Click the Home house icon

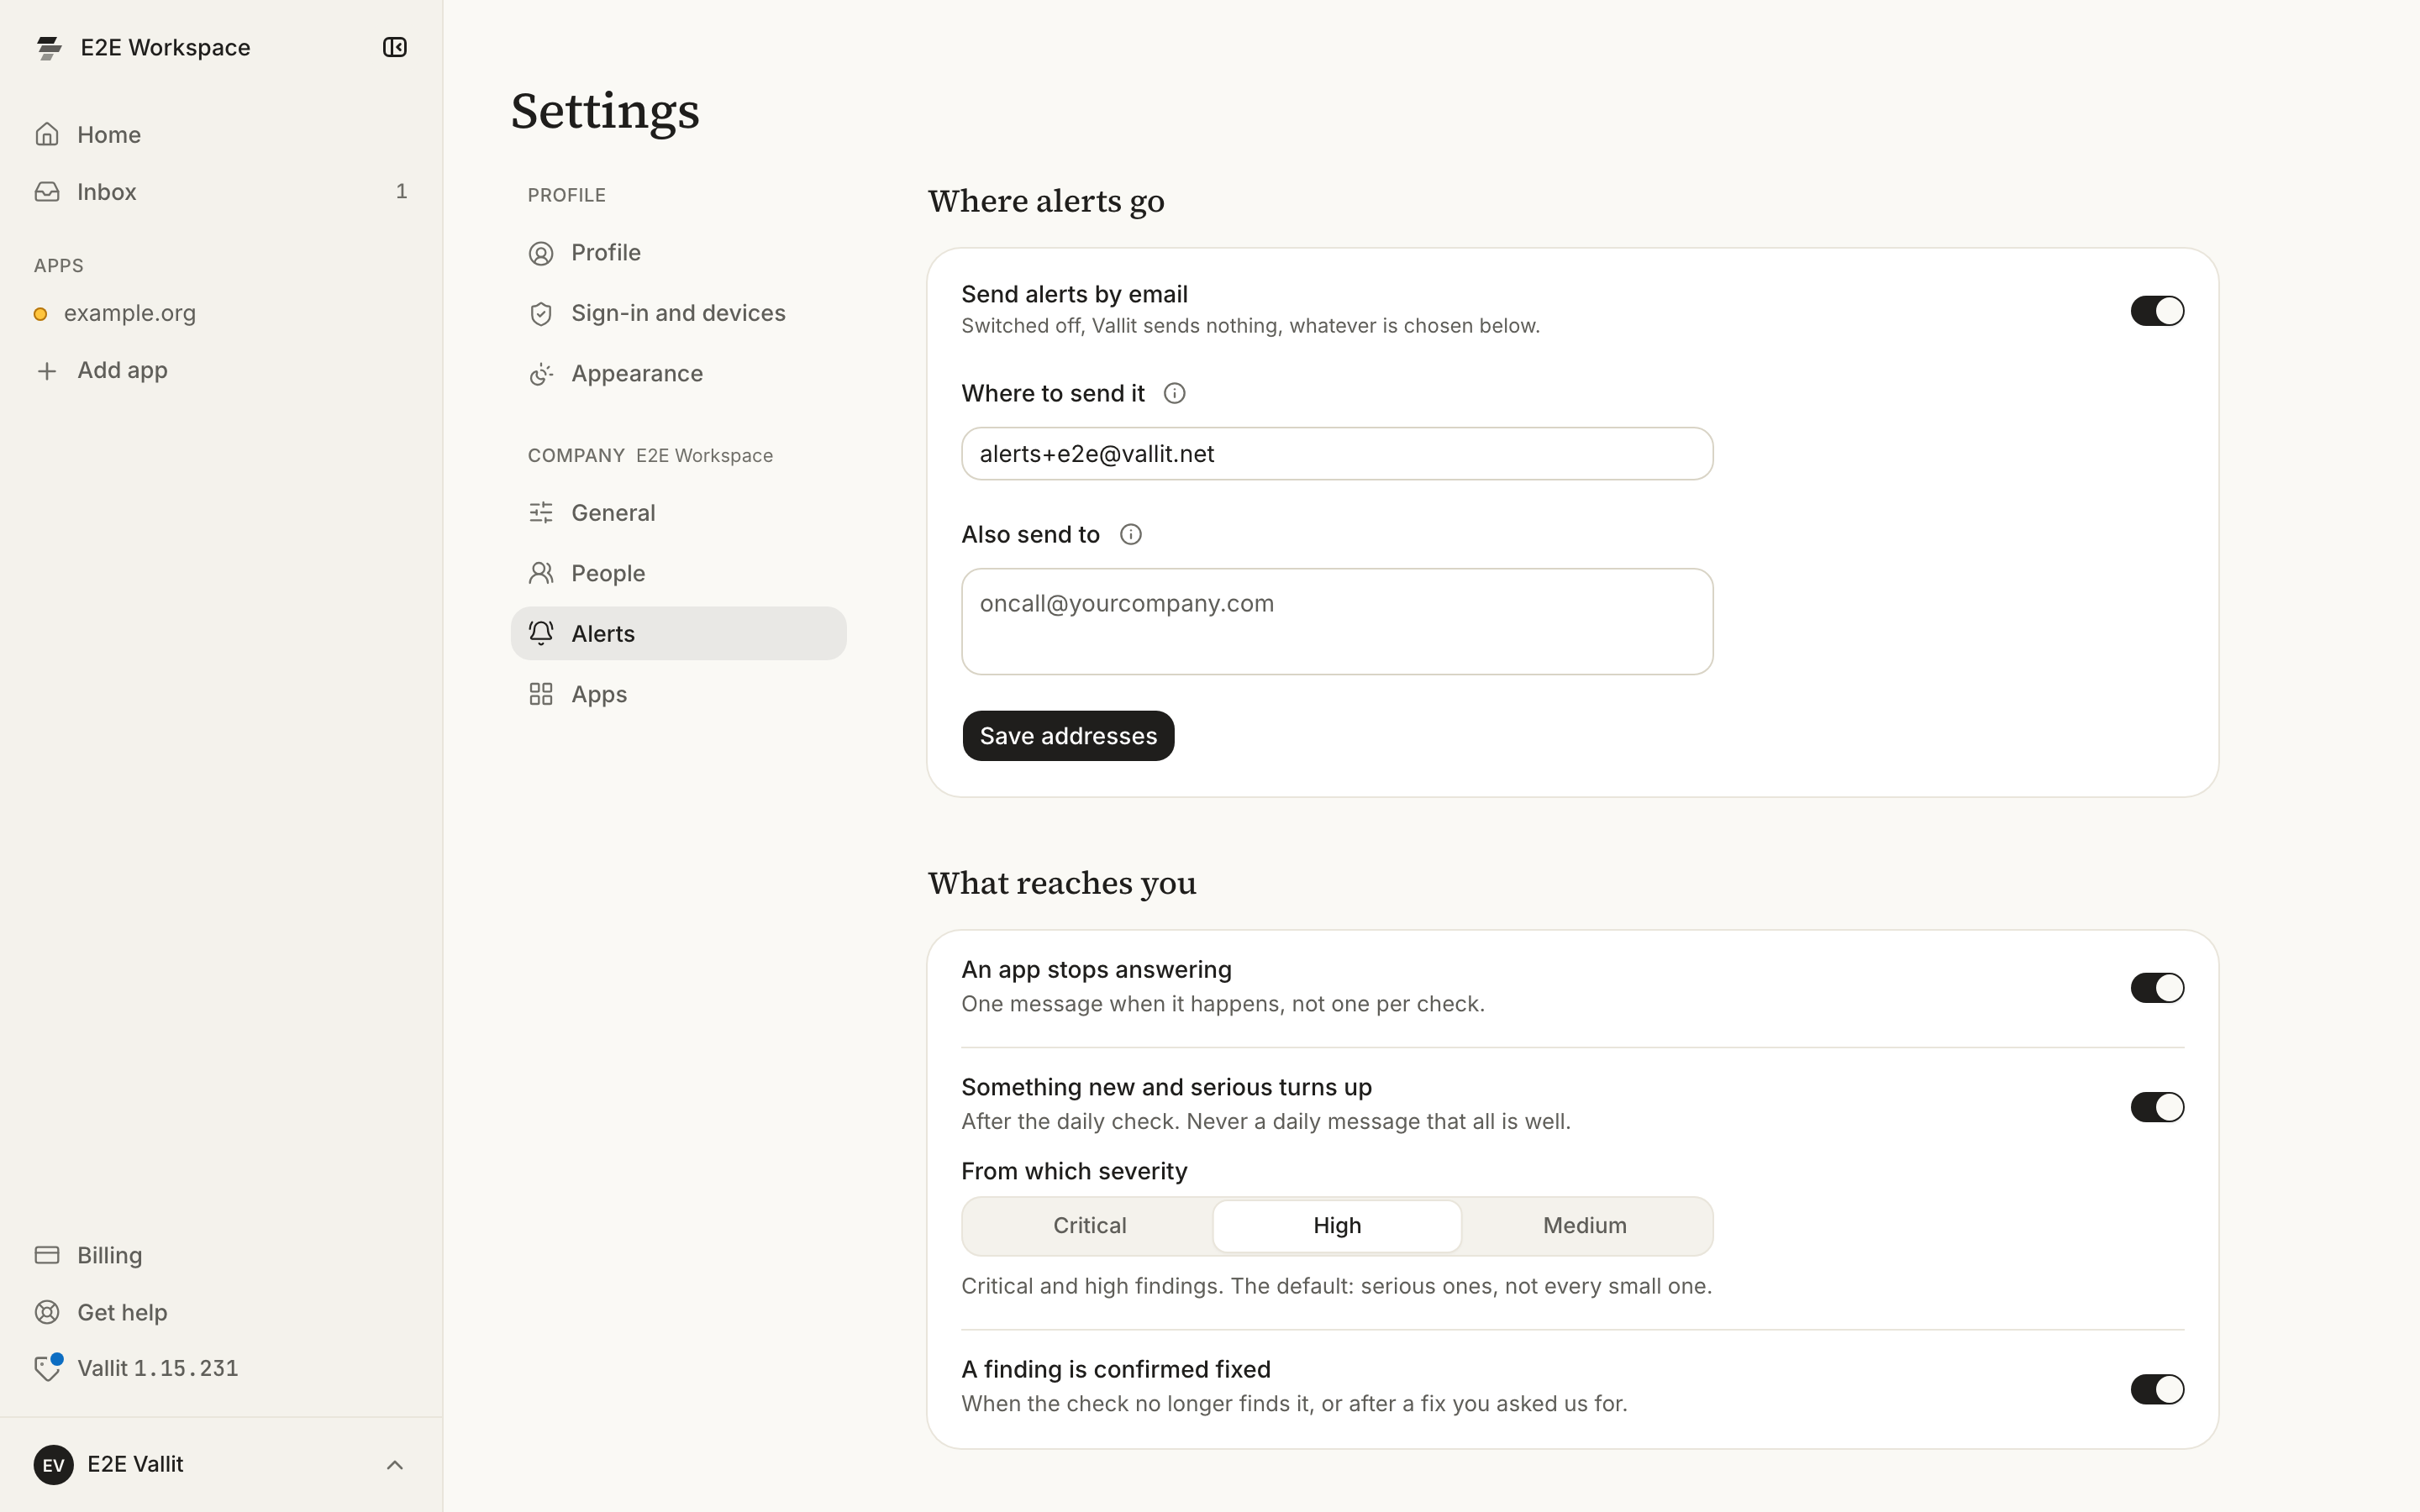(47, 134)
